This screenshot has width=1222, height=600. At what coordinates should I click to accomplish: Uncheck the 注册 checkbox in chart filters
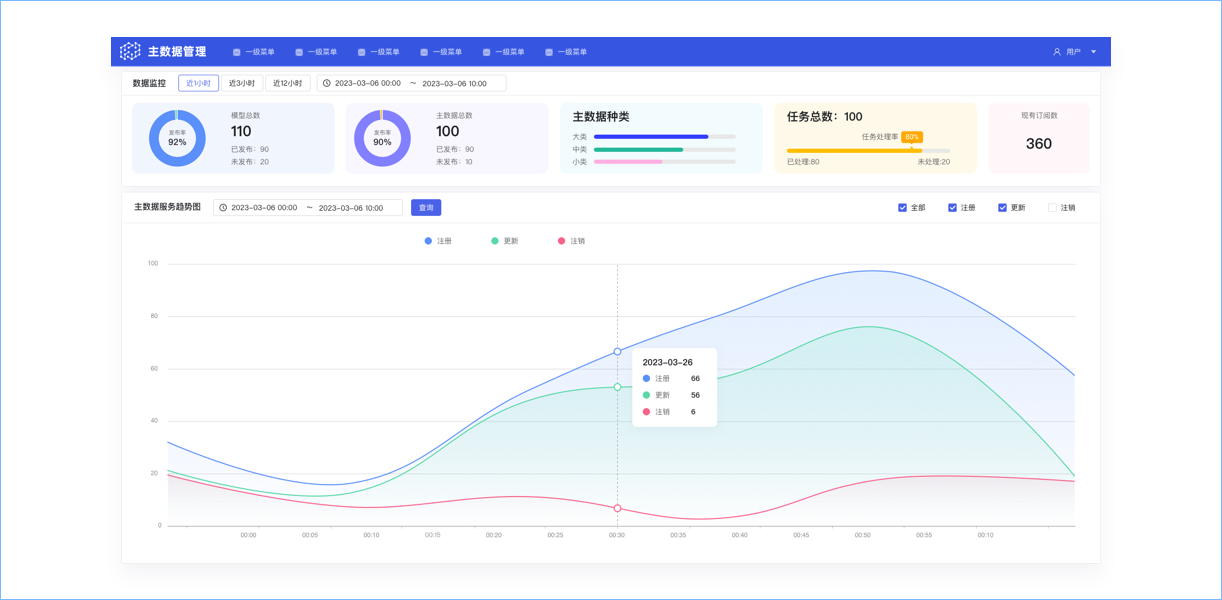point(952,208)
